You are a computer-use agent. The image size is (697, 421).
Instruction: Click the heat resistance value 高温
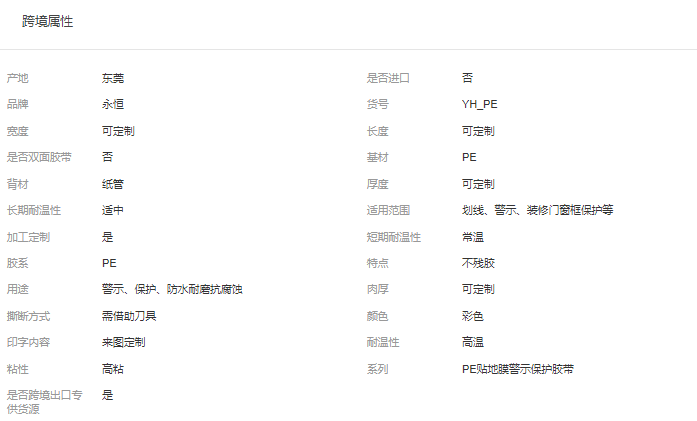point(473,342)
